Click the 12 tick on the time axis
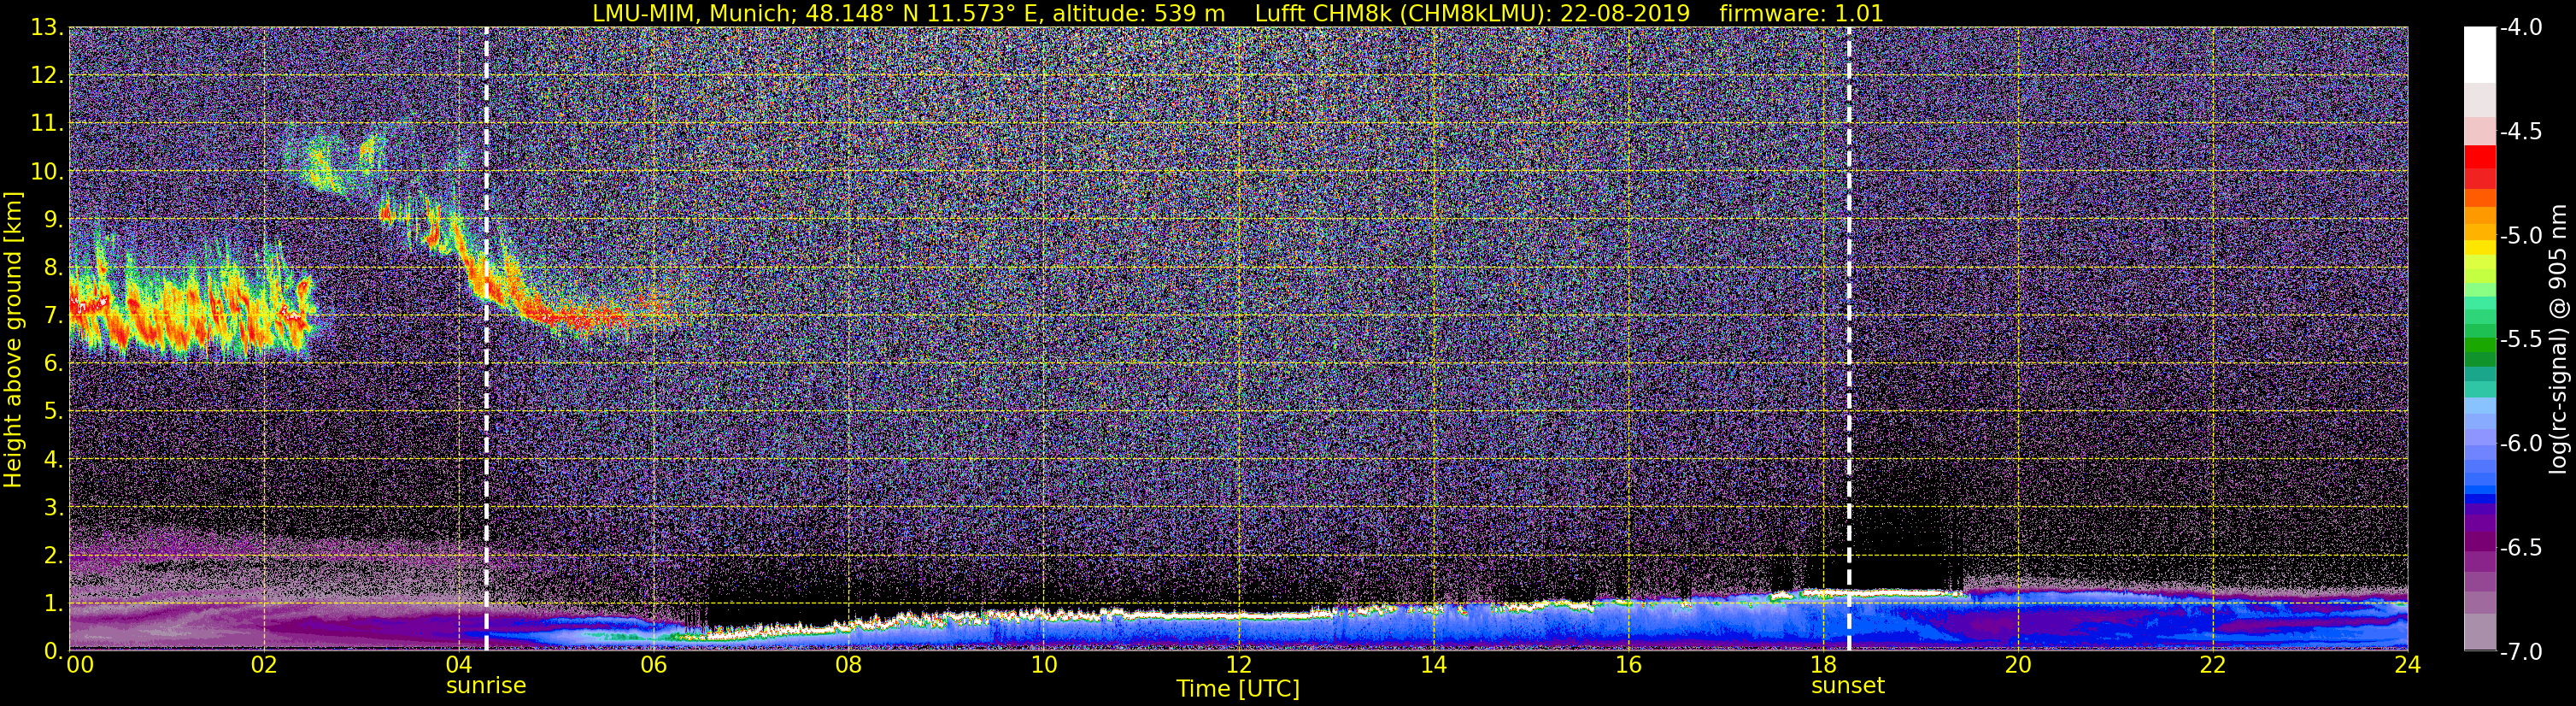This screenshot has width=2576, height=706. pyautogui.click(x=1238, y=666)
